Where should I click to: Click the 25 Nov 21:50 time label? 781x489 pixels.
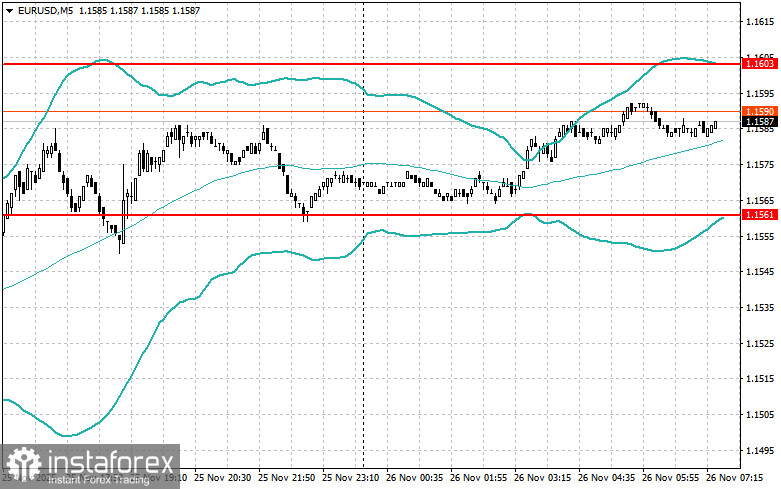click(286, 477)
